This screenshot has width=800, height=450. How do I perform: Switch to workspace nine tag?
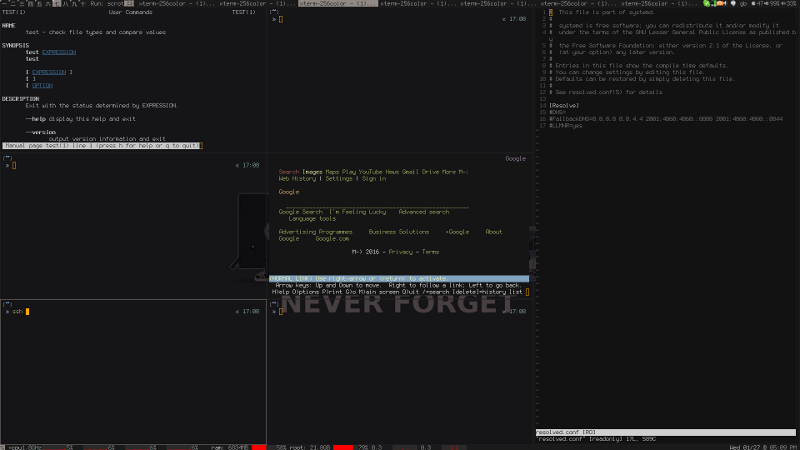(x=73, y=3)
